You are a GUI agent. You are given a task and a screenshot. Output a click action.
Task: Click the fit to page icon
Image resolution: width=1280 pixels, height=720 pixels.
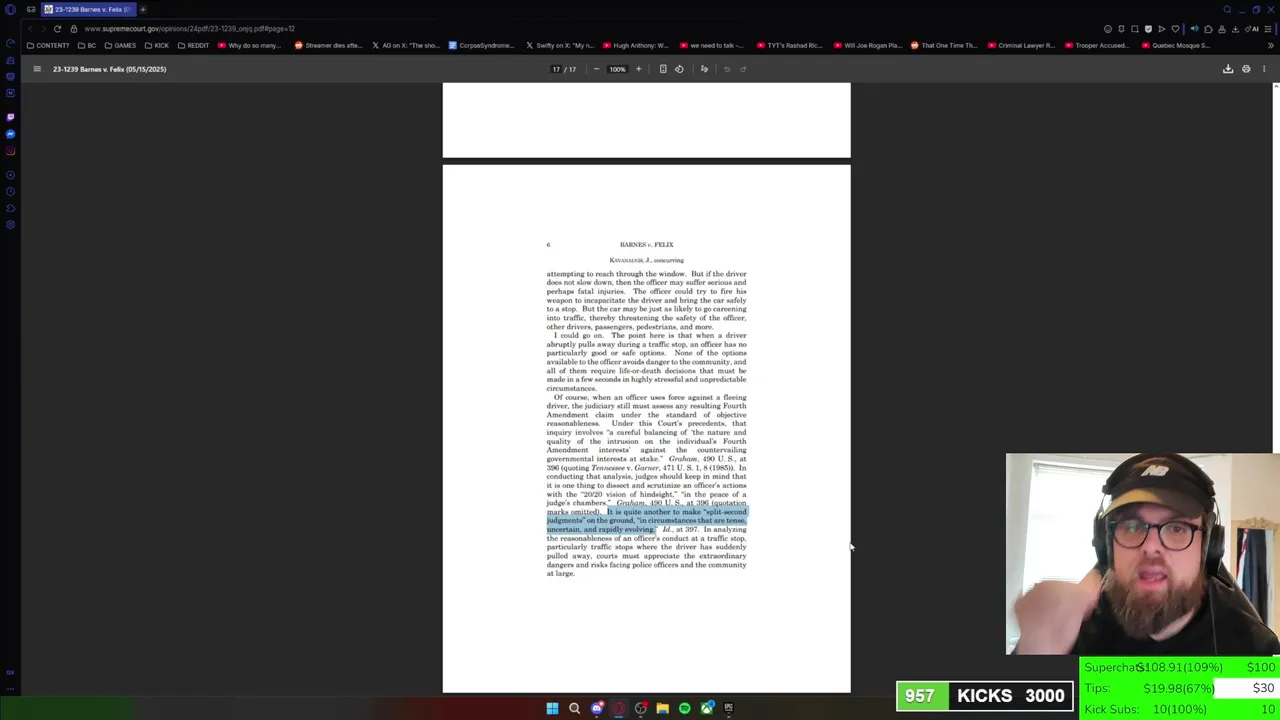click(662, 69)
